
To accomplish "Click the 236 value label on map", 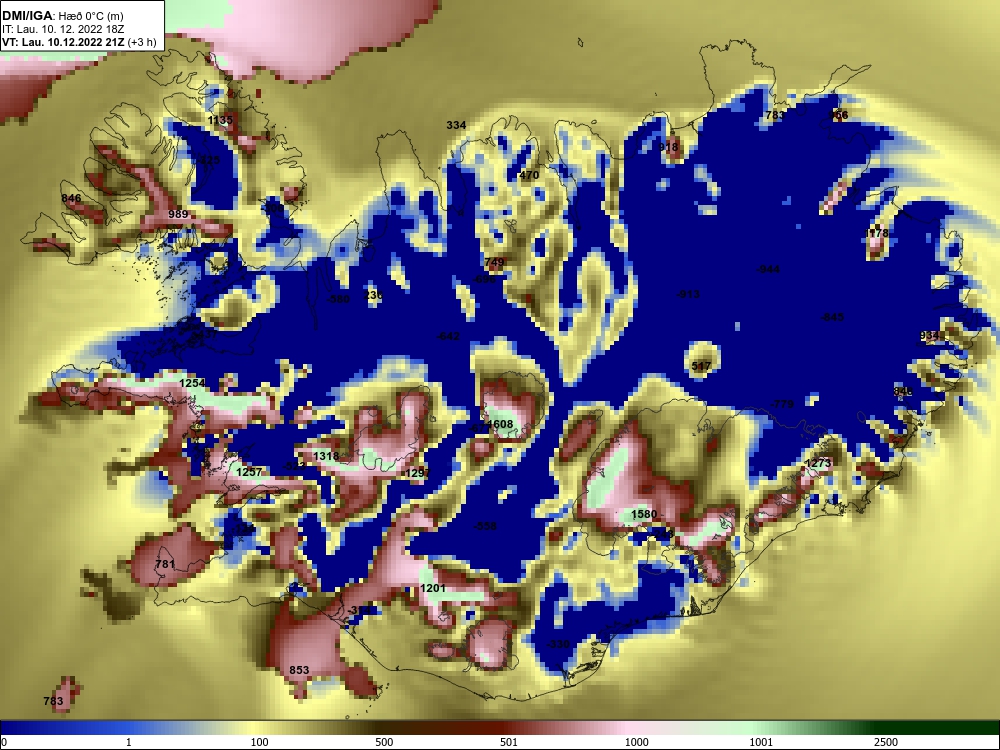I will tap(374, 295).
